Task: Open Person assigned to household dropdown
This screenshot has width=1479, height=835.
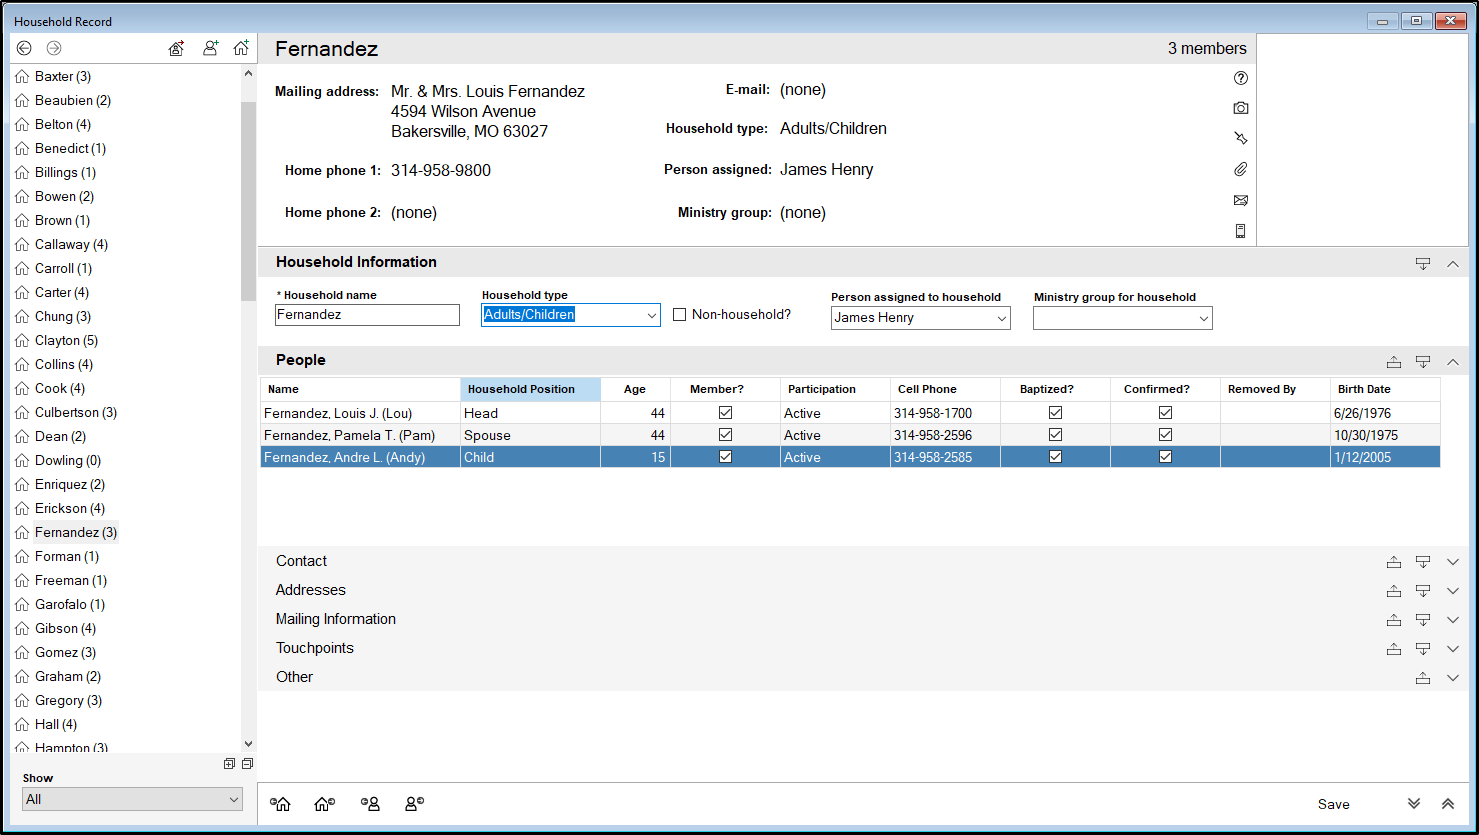Action: [1001, 318]
